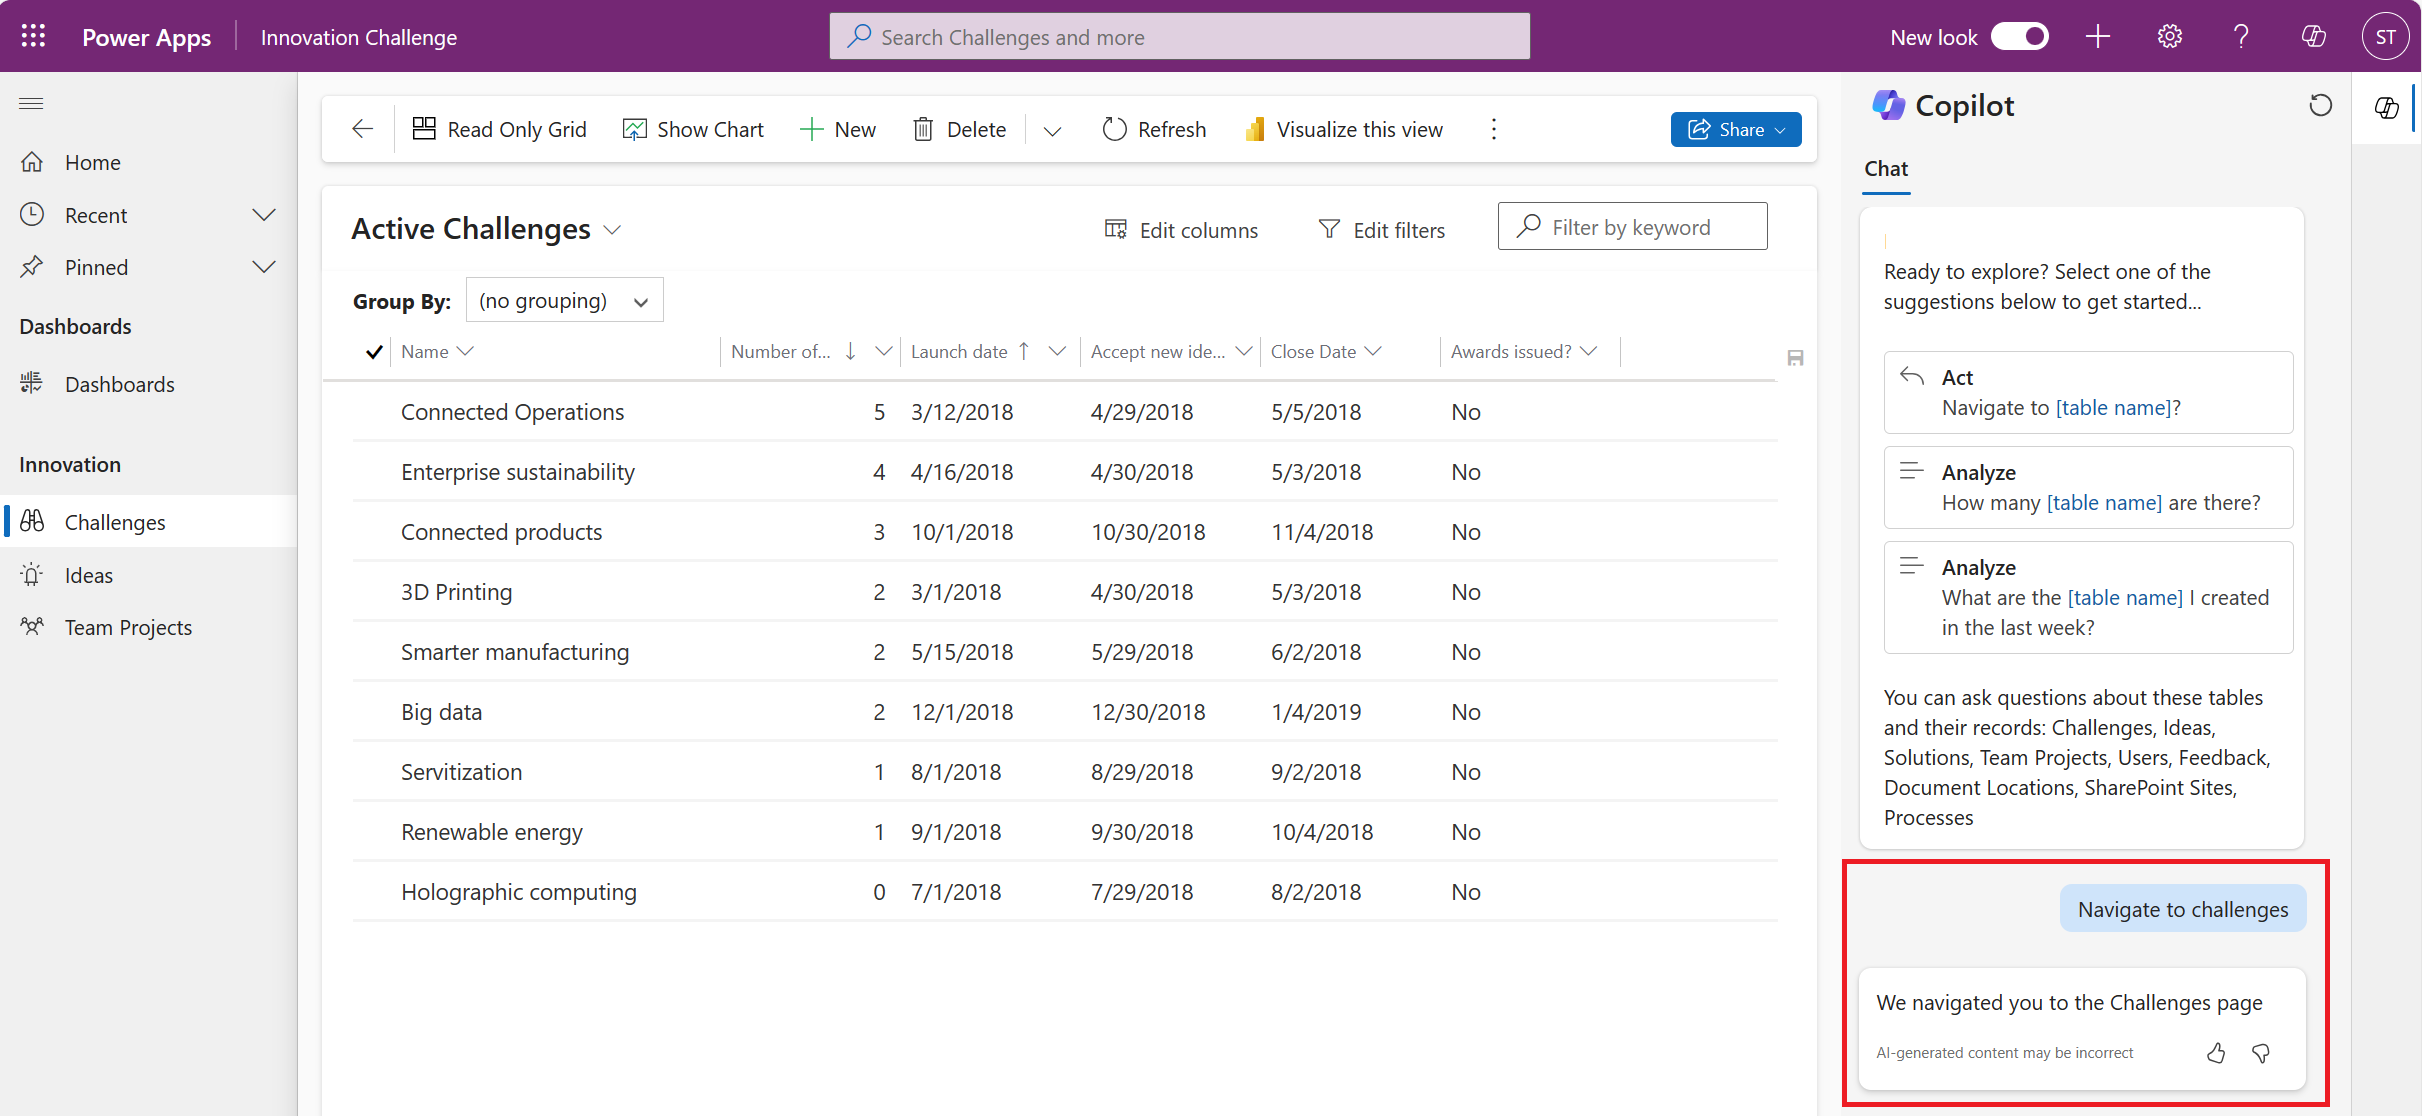Expand the Share button dropdown
The image size is (2422, 1116).
tap(1784, 128)
